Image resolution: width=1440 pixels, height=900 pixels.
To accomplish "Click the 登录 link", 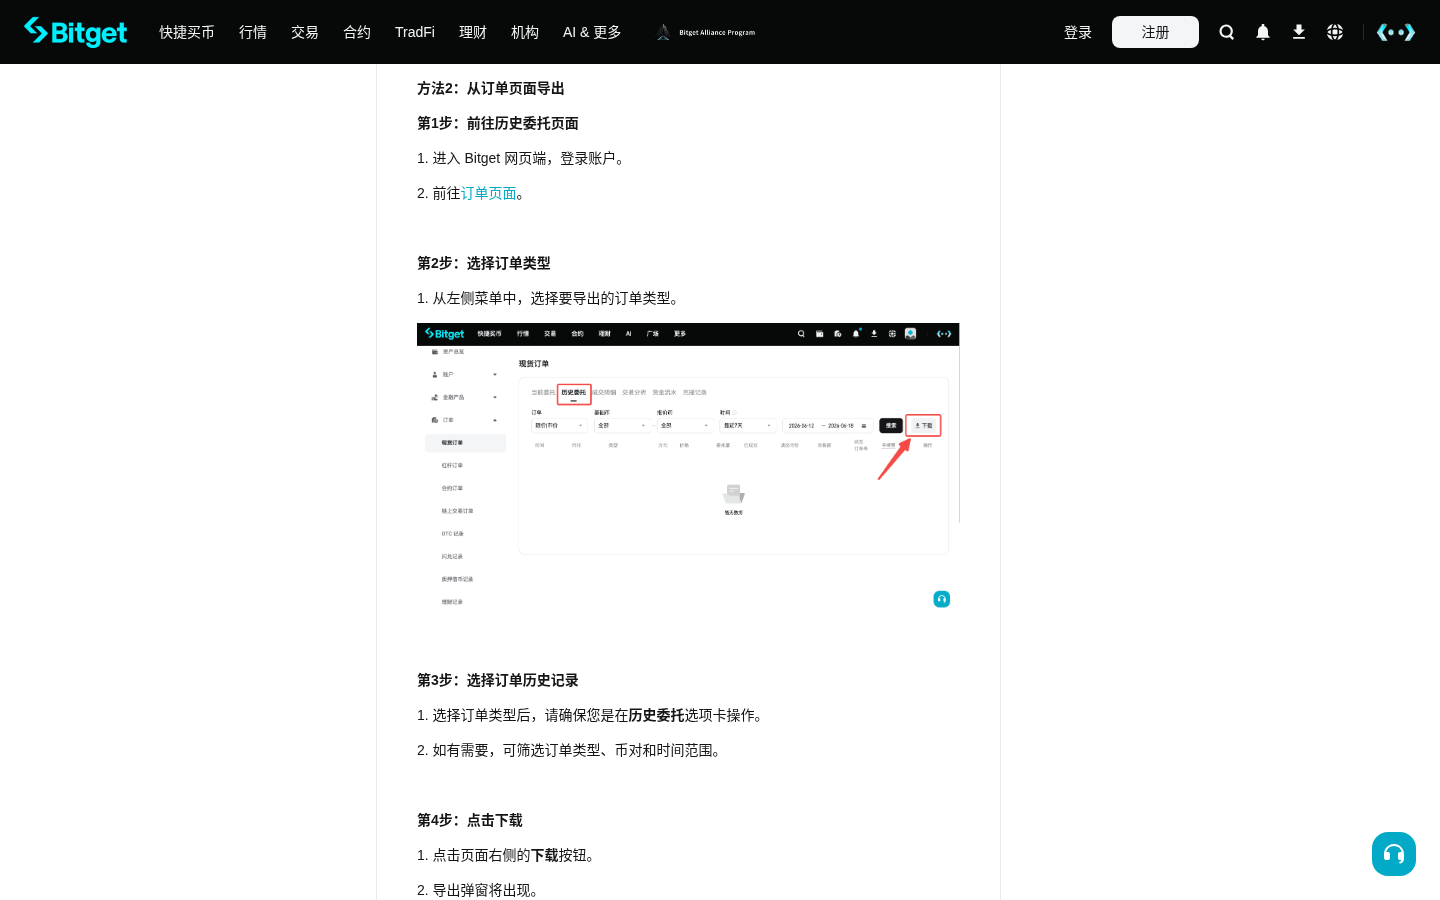I will click(1078, 32).
